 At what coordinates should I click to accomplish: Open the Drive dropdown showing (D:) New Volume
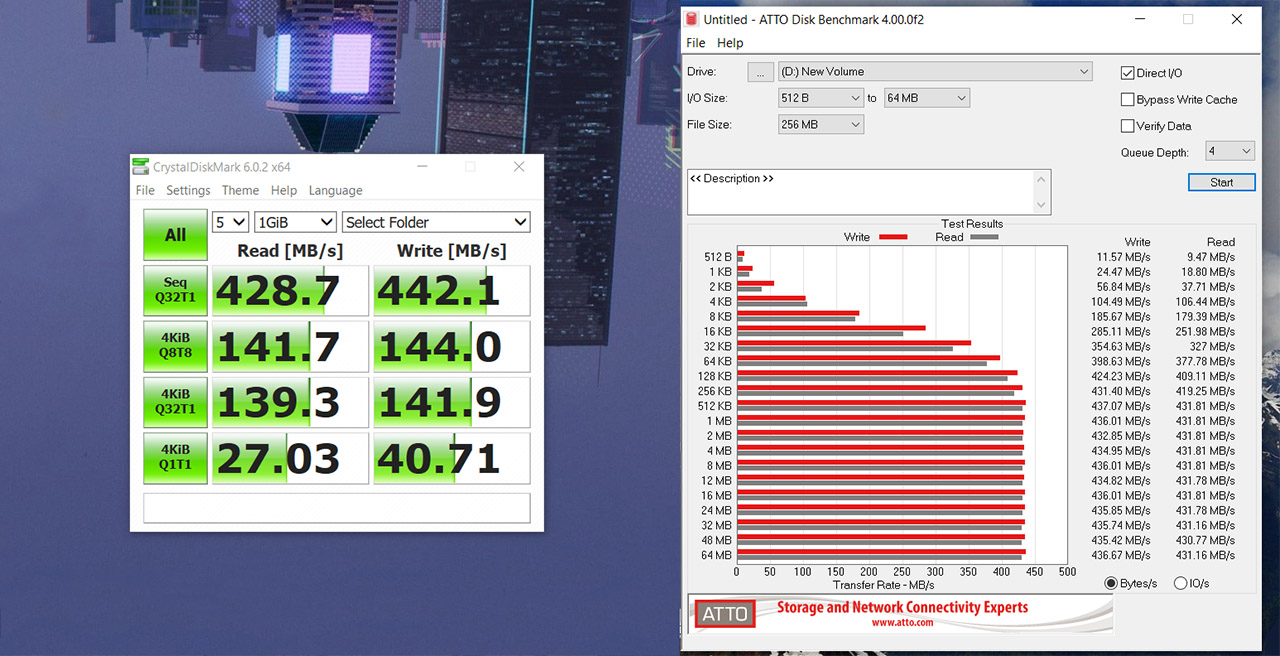pyautogui.click(x=935, y=72)
